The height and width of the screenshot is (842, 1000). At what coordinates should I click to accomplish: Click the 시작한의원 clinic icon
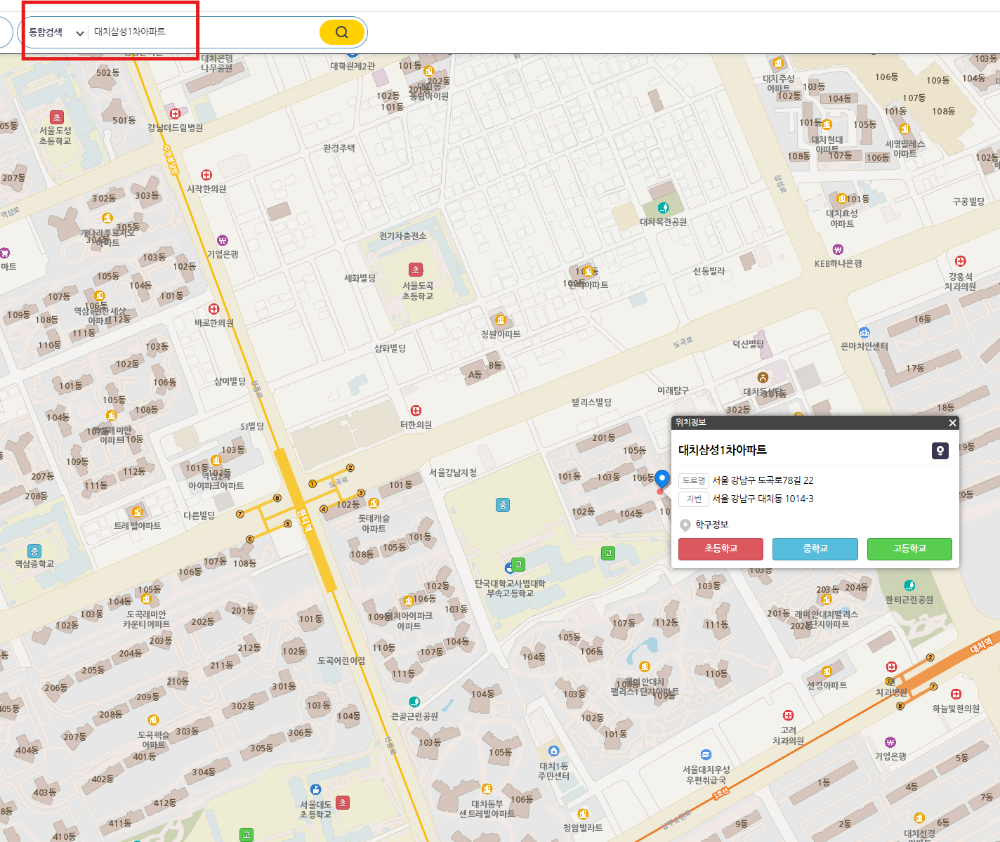(207, 175)
